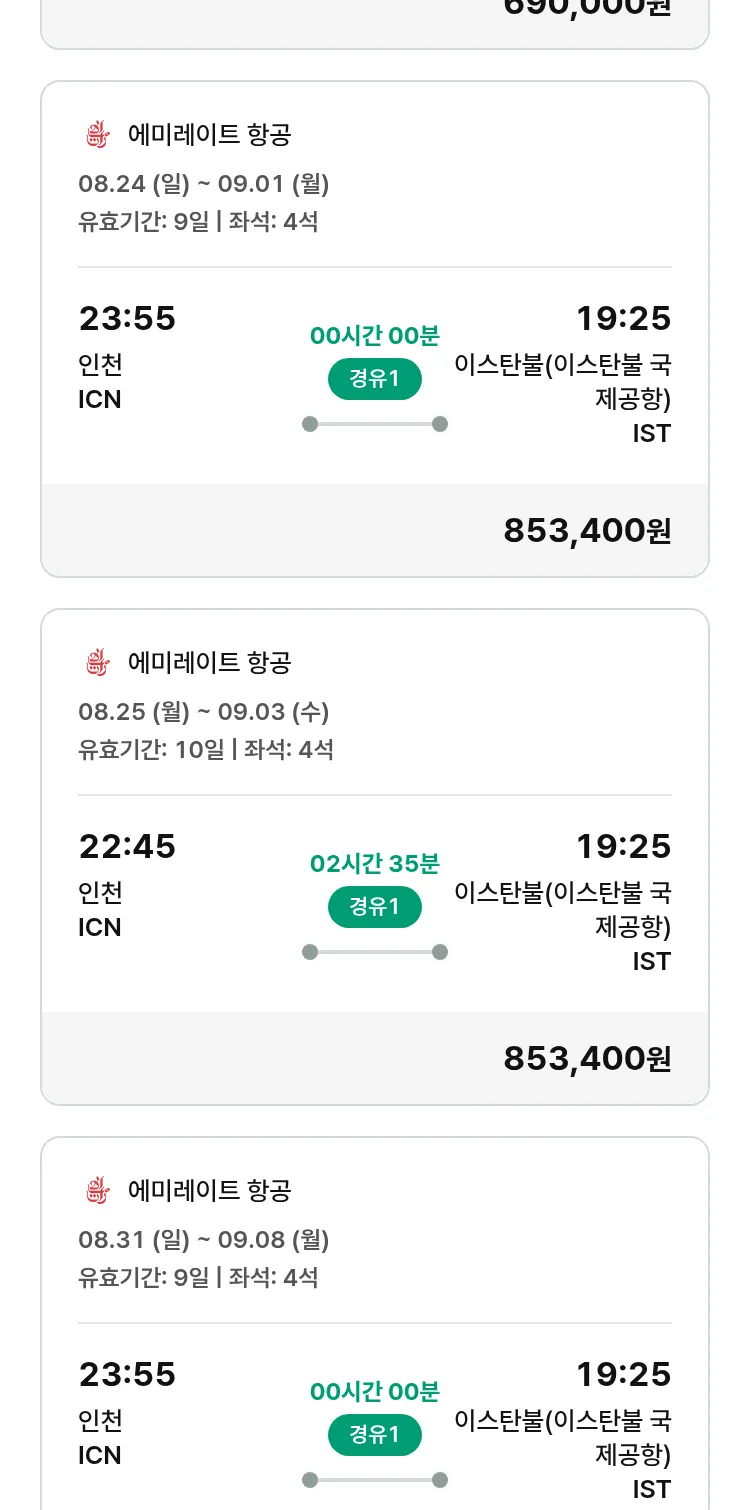Click the route line in the 08.25 card
Image resolution: width=750 pixels, height=1510 pixels.
point(375,952)
